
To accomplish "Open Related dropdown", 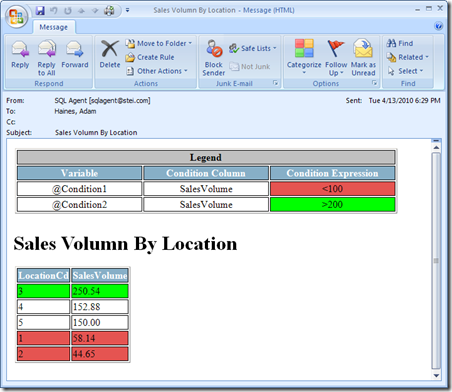I will pos(407,57).
